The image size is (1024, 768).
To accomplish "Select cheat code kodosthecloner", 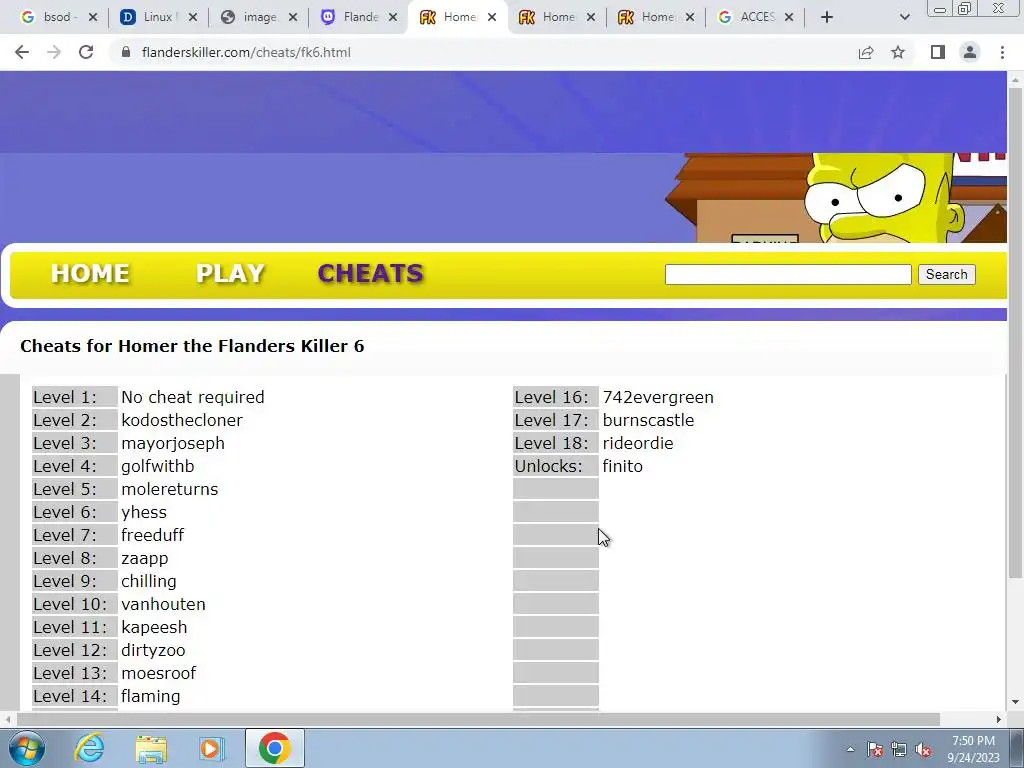I will tap(182, 420).
